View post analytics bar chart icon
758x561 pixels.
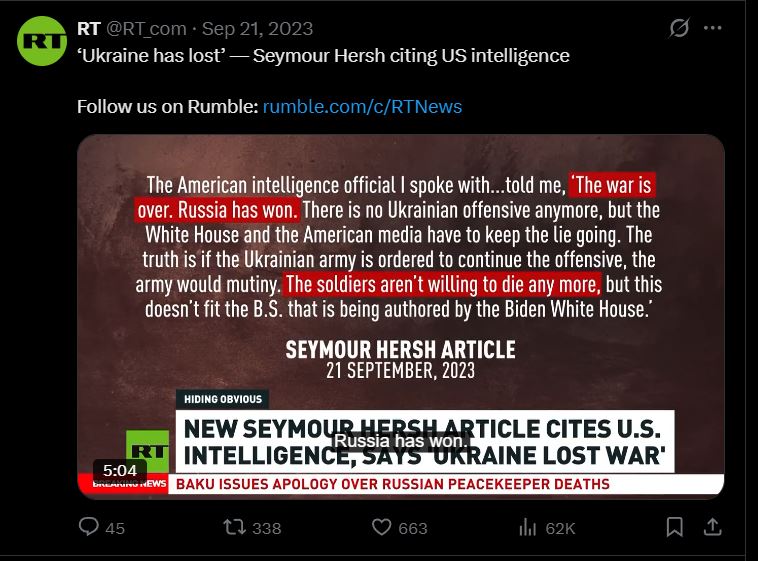click(527, 527)
